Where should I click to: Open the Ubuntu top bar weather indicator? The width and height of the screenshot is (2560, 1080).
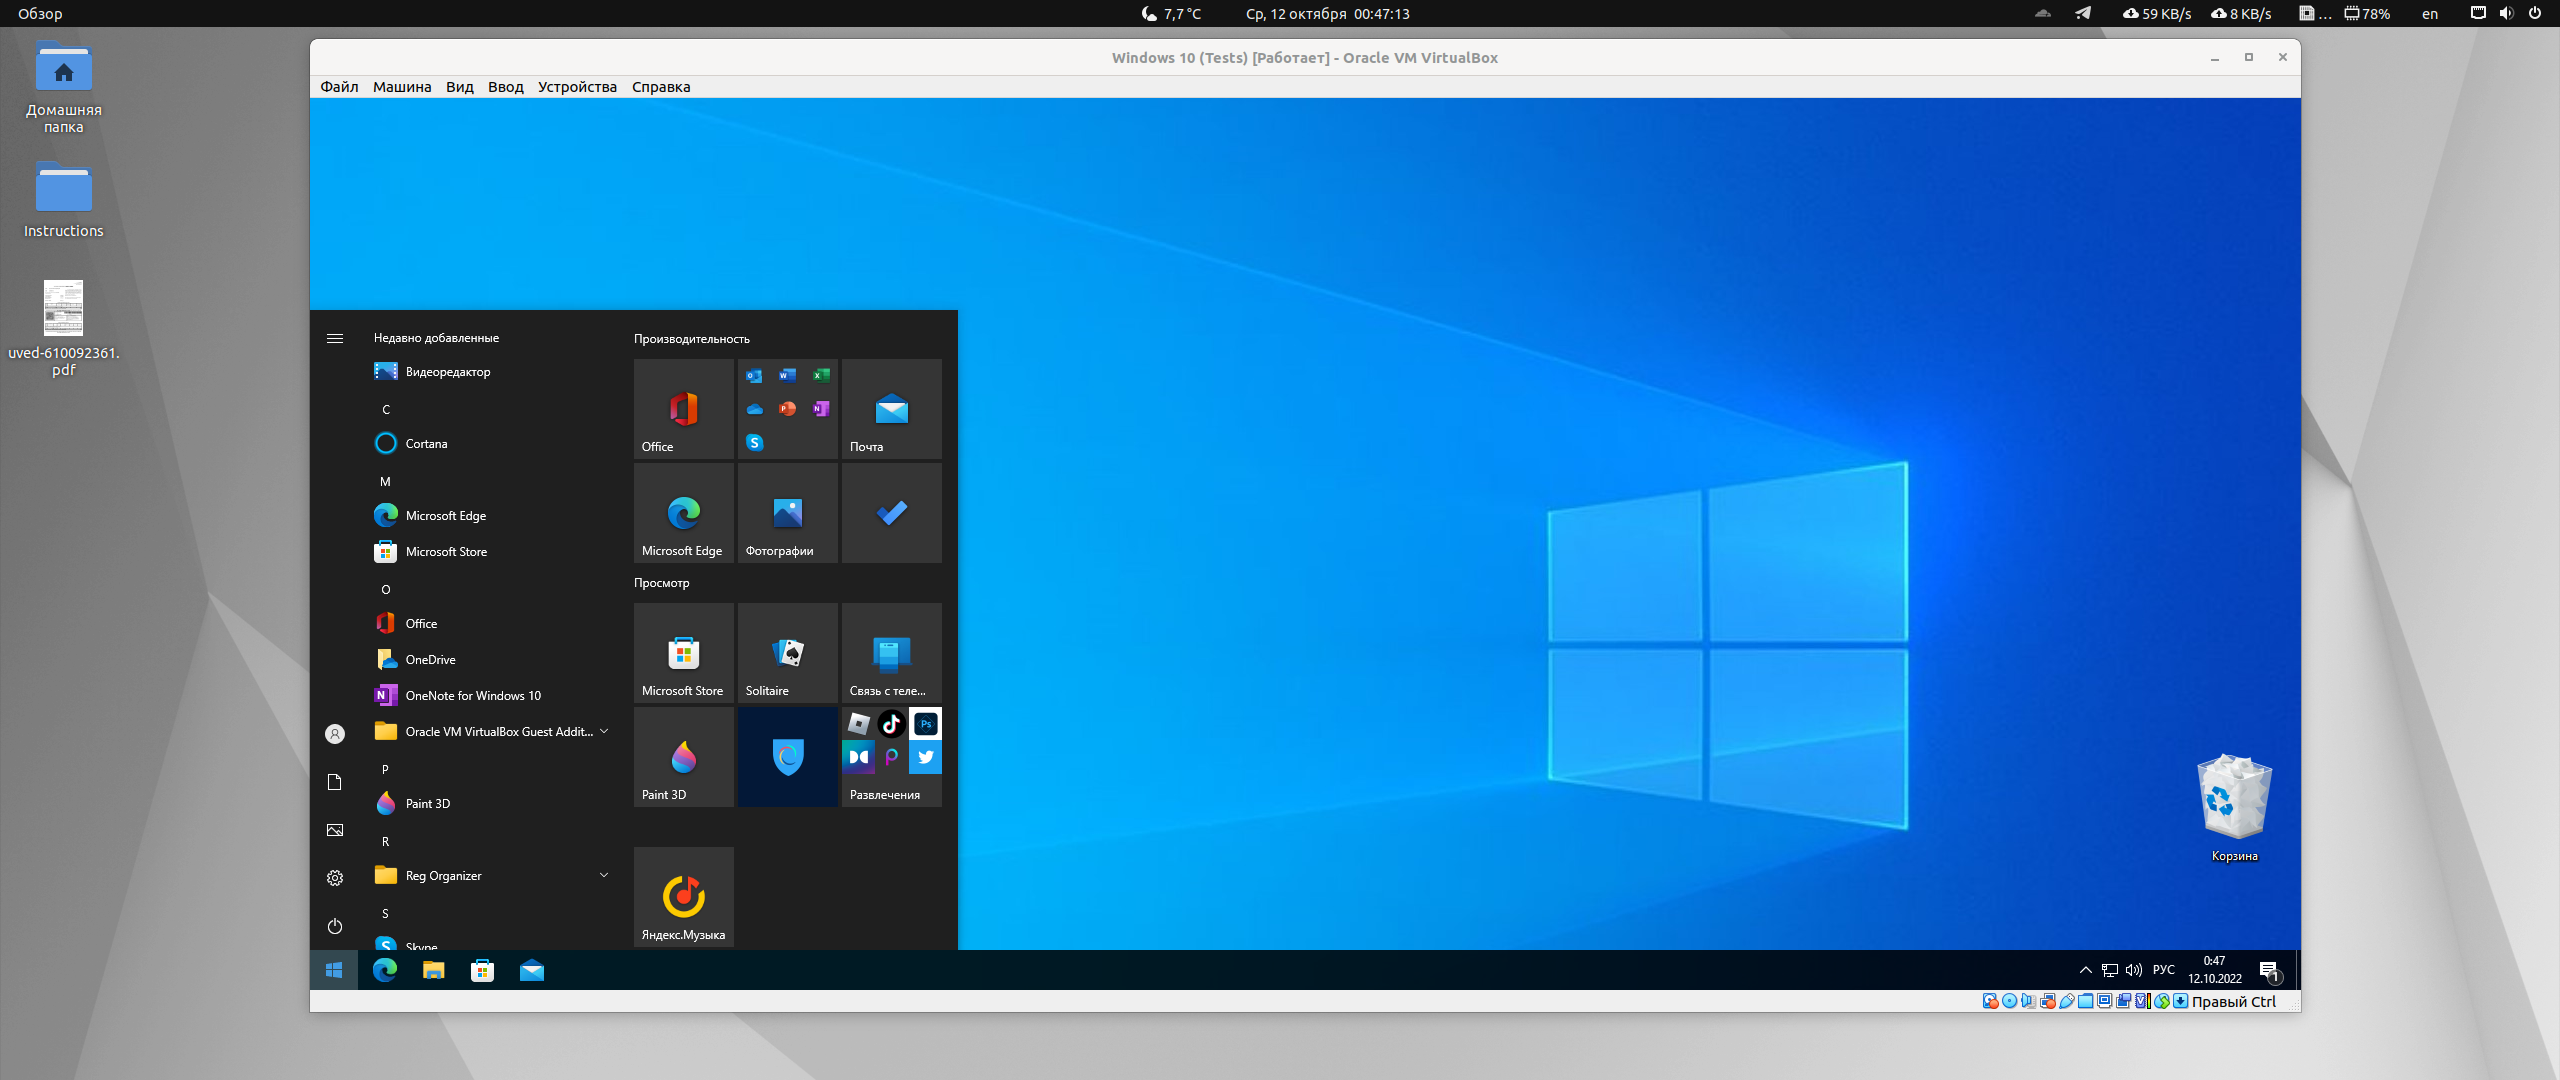(1172, 14)
